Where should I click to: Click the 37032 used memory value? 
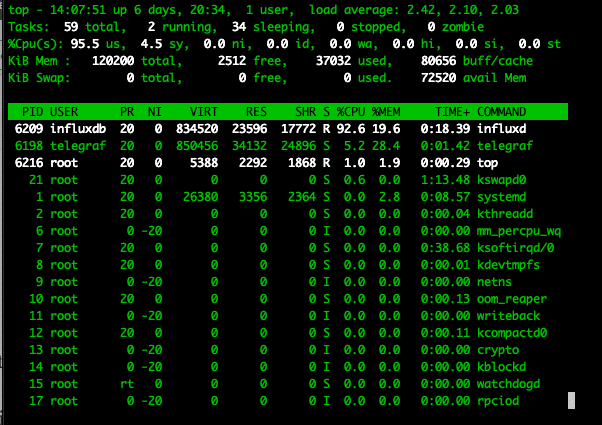(x=333, y=61)
